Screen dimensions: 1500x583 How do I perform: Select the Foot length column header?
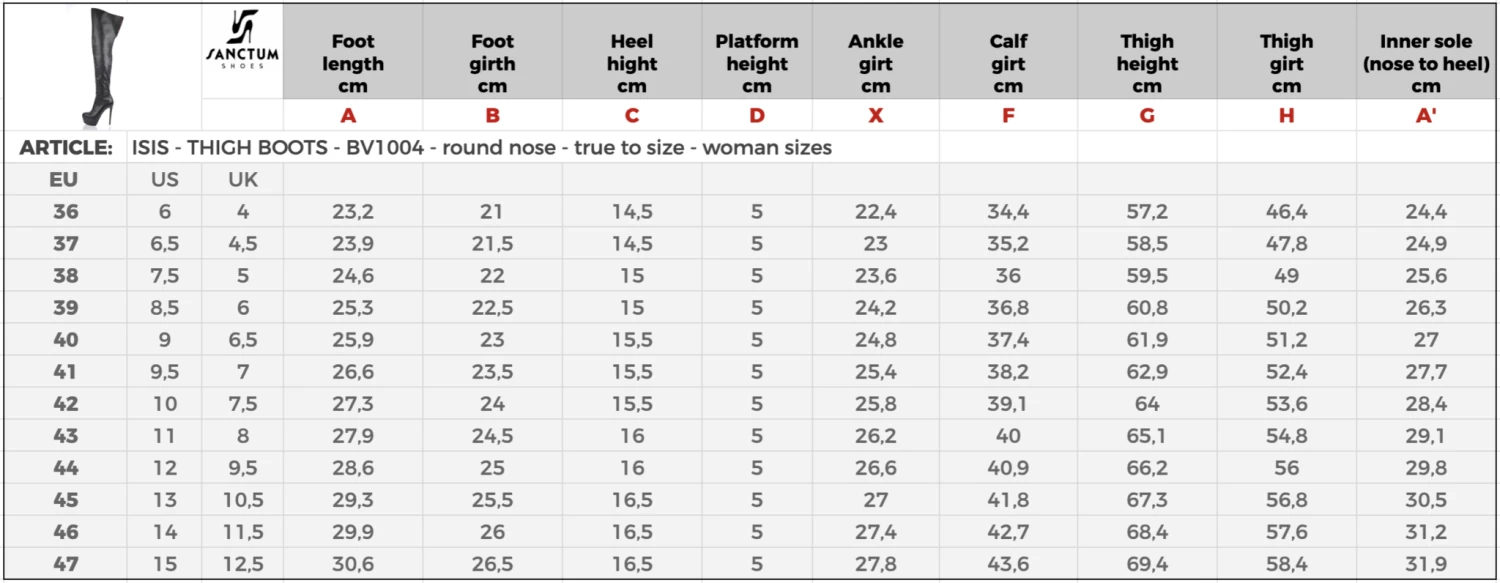(x=353, y=63)
